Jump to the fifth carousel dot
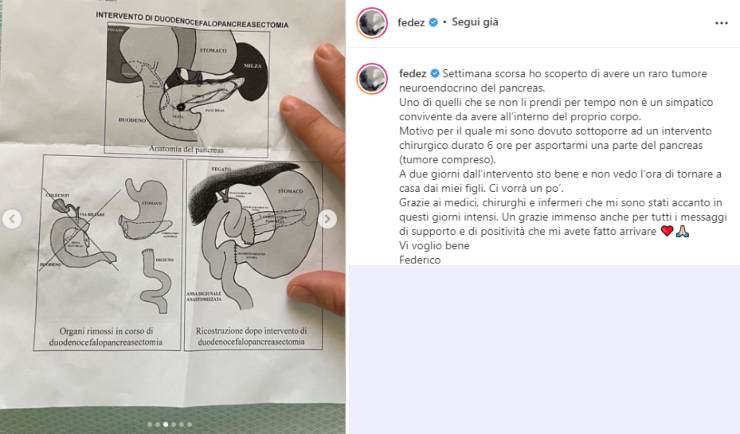The width and height of the screenshot is (740, 434). click(182, 425)
